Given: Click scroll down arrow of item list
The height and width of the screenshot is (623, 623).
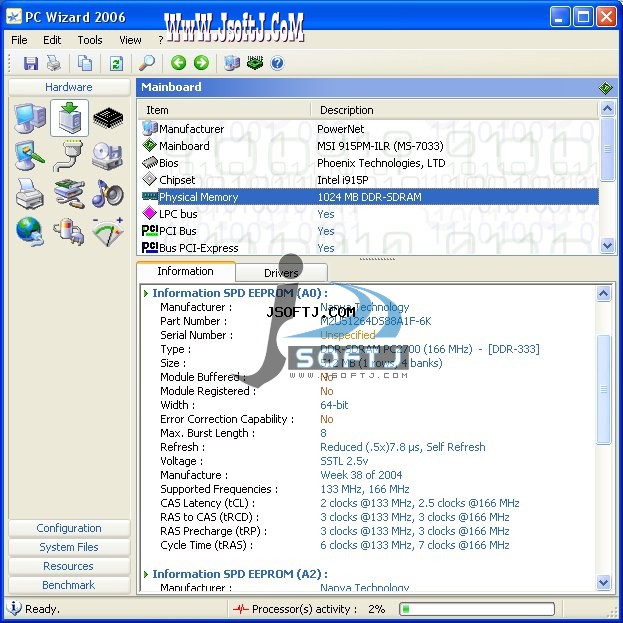Looking at the screenshot, I should tap(607, 246).
